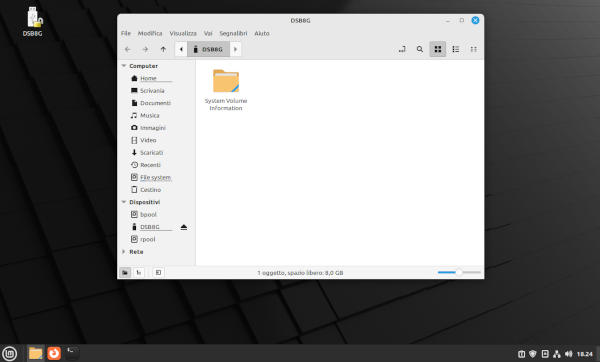Show tree view in the sidebar
Screen dimensions: 600x362
coord(139,272)
